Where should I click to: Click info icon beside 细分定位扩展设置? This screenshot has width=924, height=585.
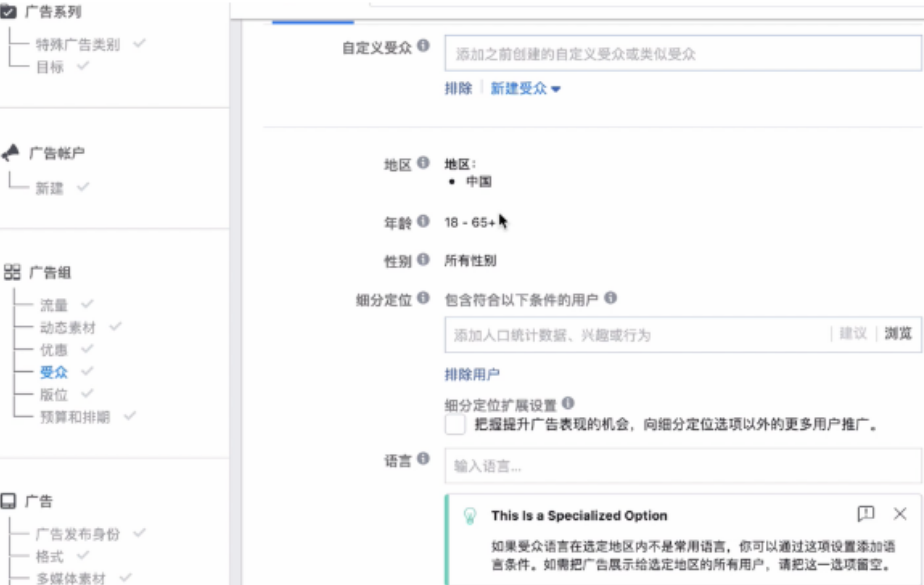point(568,404)
